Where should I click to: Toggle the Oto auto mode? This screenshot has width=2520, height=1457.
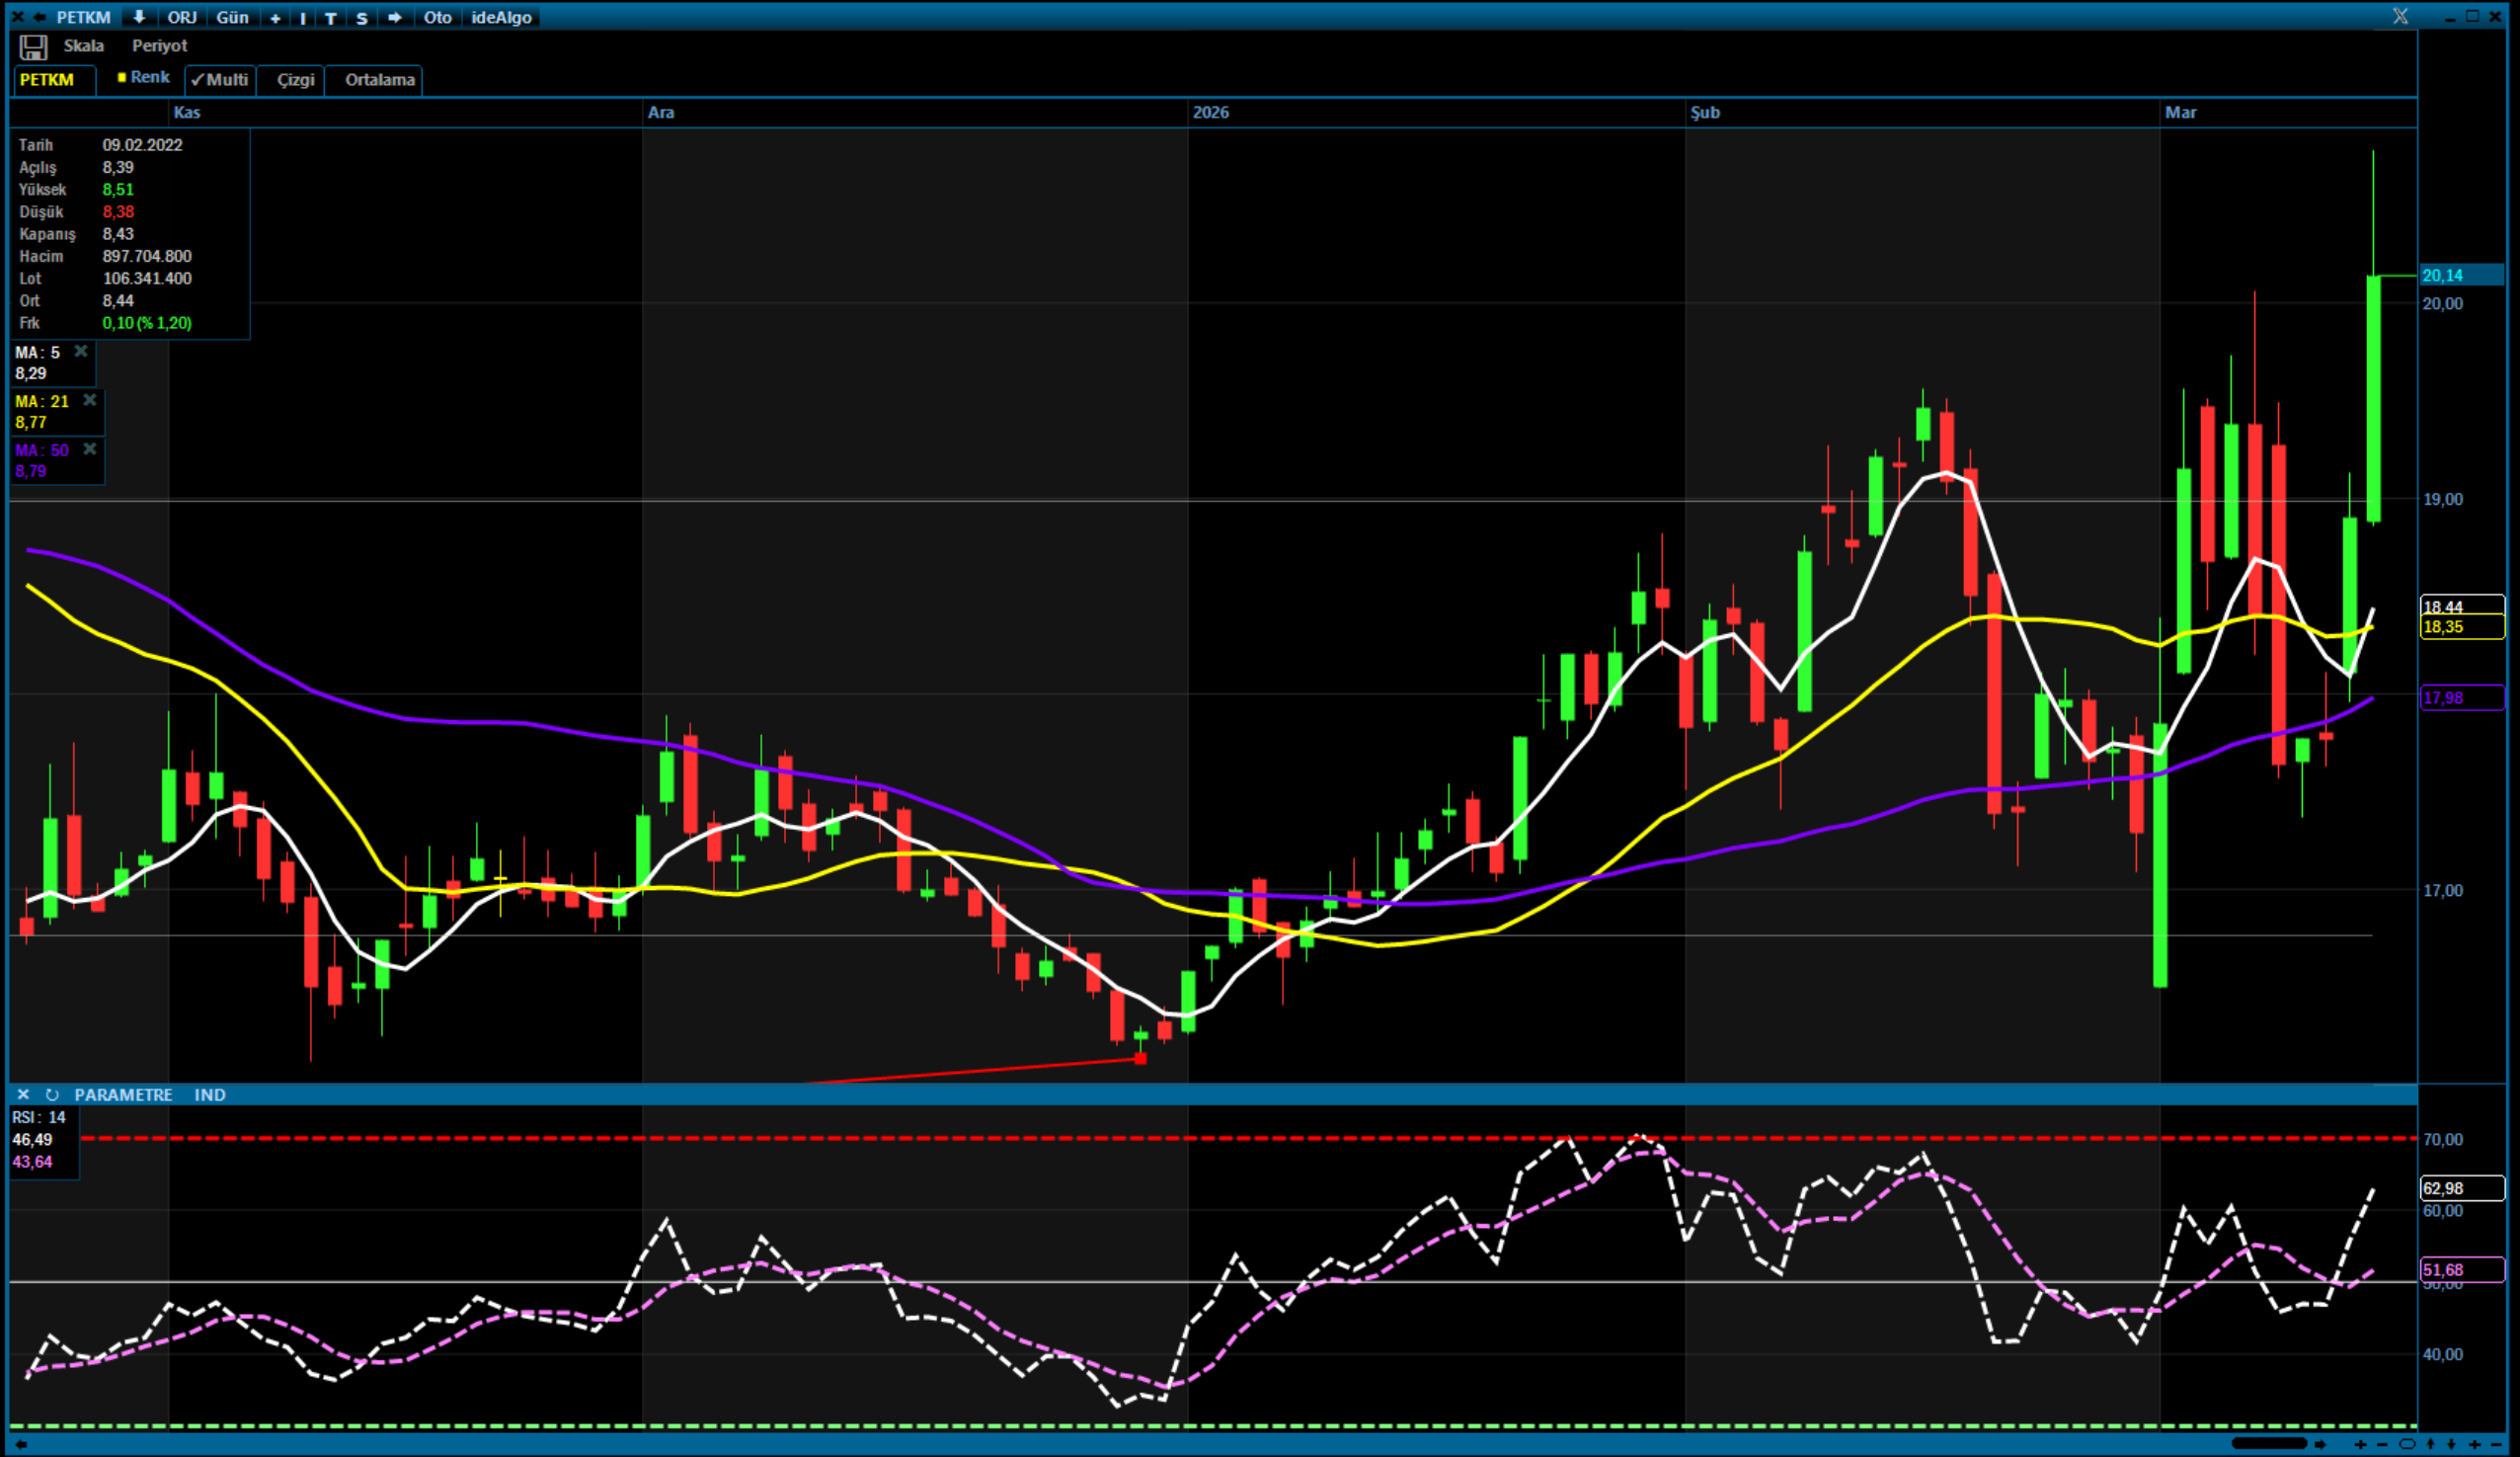[437, 17]
